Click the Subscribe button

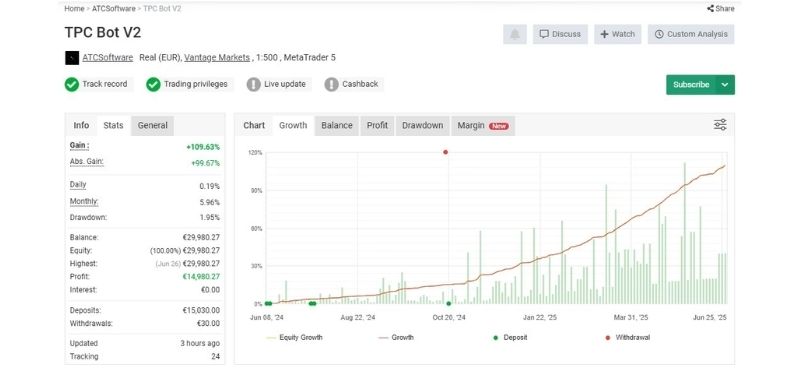(691, 85)
